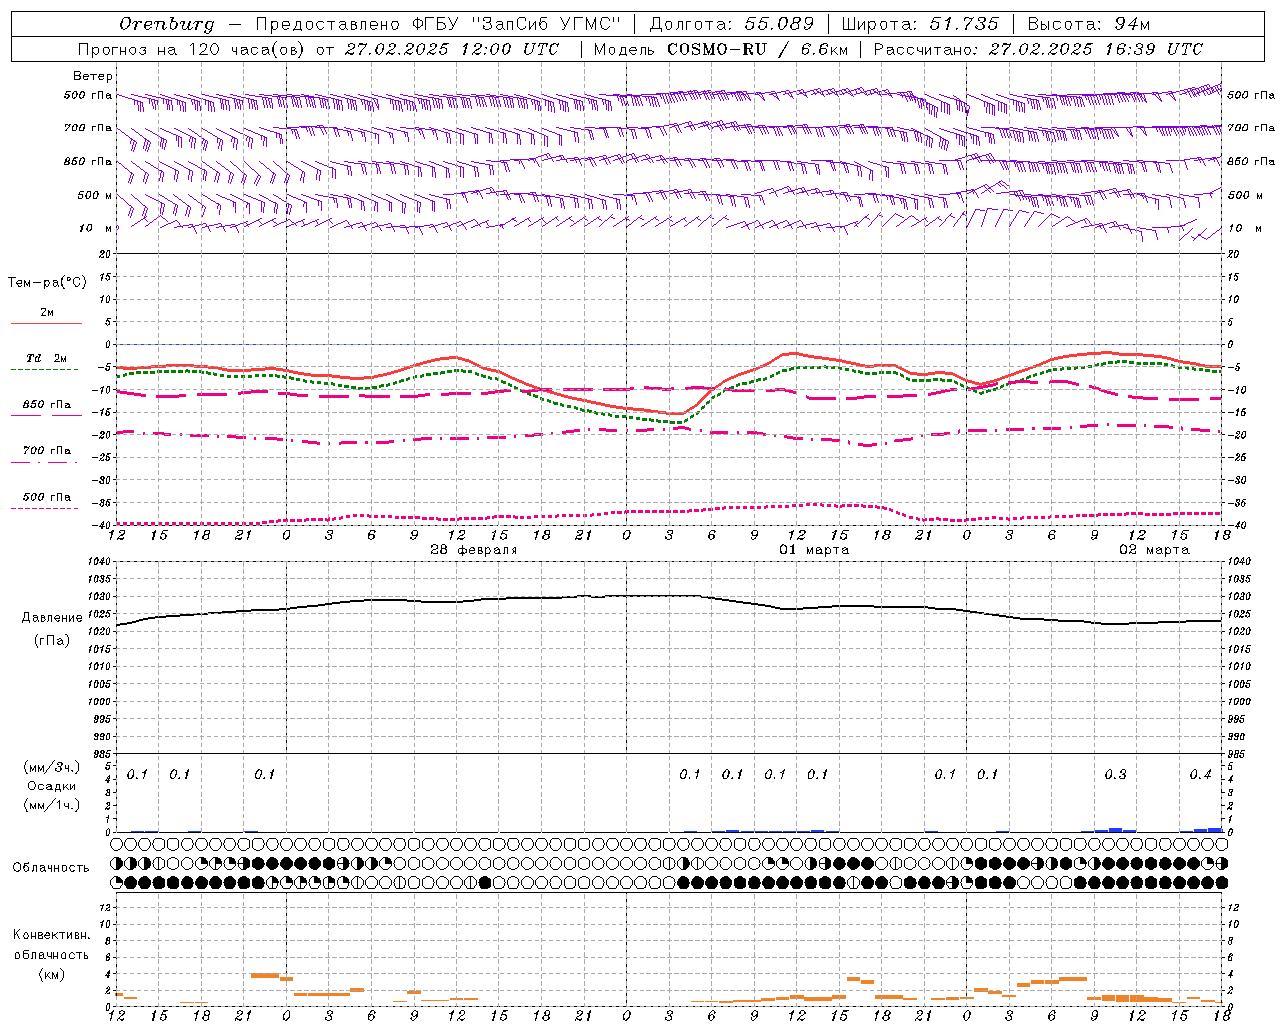Click the '01 марта' date label
The image size is (1280, 1024).
tap(814, 550)
